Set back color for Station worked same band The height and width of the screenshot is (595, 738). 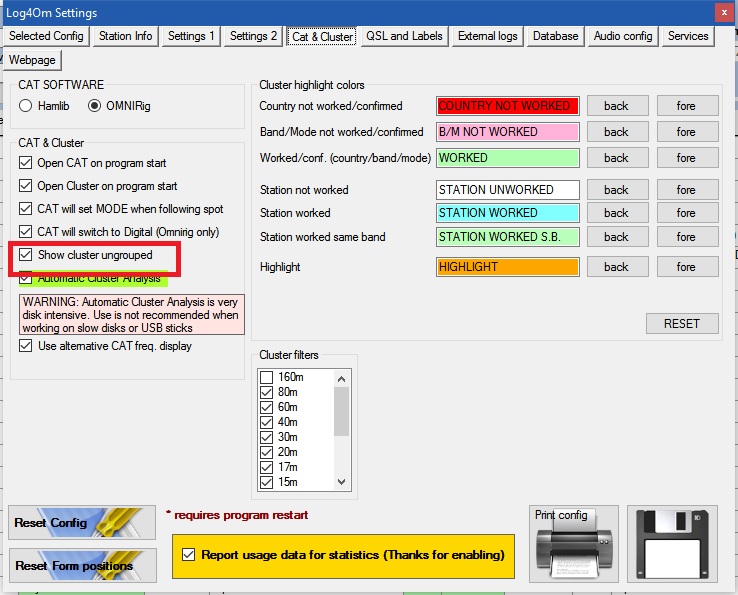coord(618,237)
